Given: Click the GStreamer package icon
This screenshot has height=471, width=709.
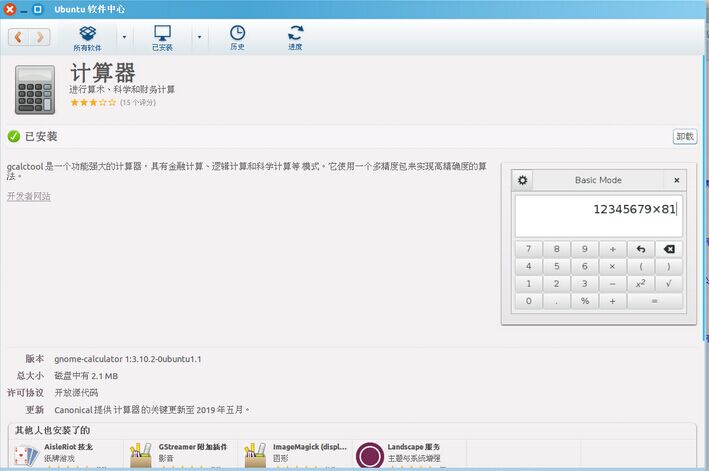Looking at the screenshot, I should (x=141, y=455).
